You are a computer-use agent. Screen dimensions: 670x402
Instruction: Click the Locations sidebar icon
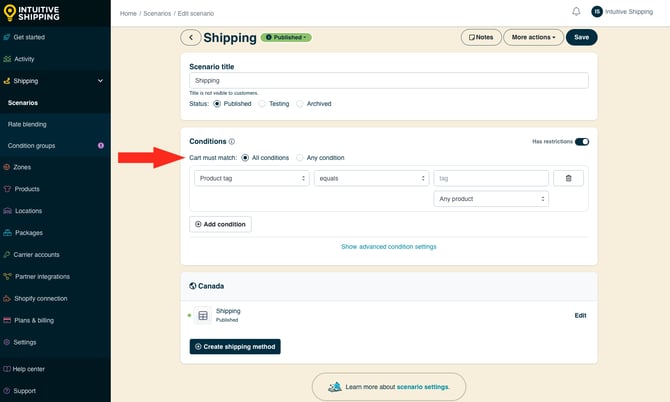tap(7, 211)
